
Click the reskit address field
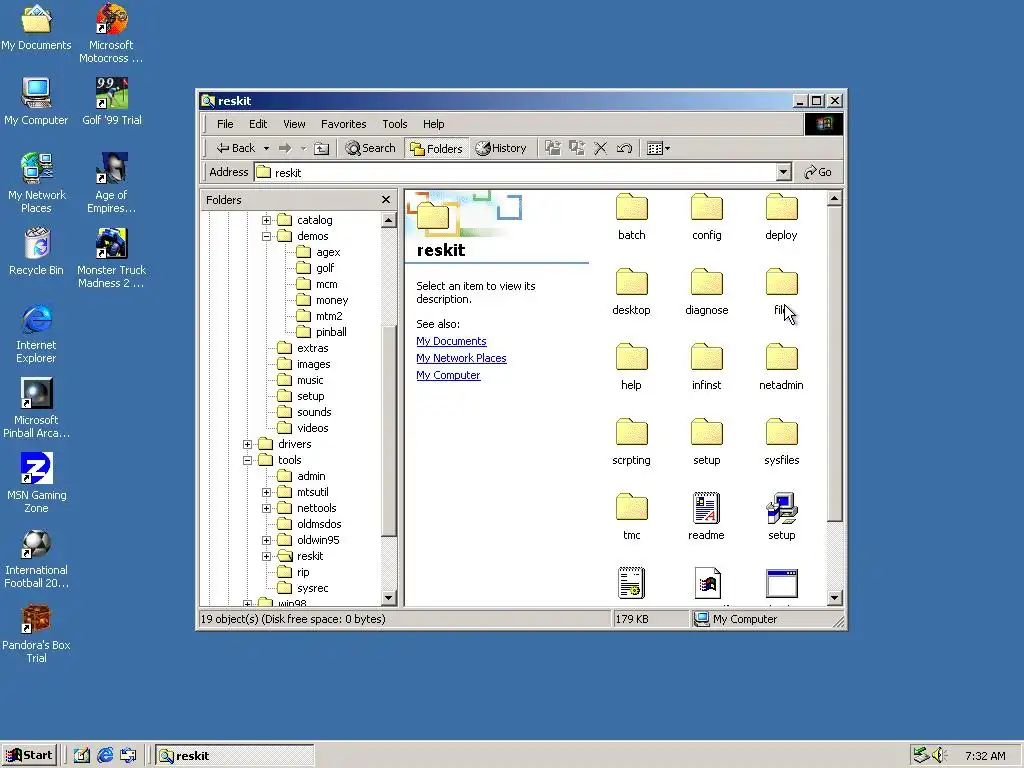(x=515, y=172)
